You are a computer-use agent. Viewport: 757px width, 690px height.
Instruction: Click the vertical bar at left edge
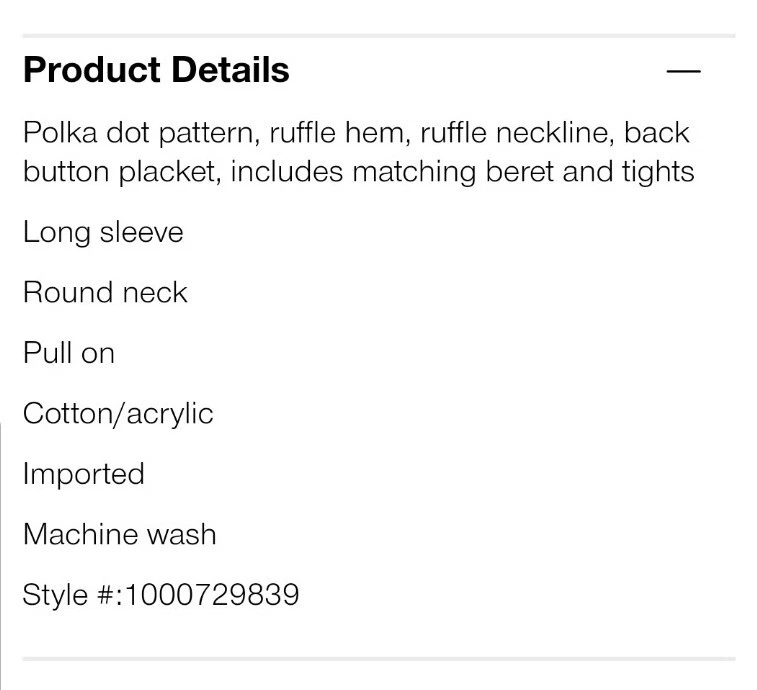pyautogui.click(x=1, y=550)
